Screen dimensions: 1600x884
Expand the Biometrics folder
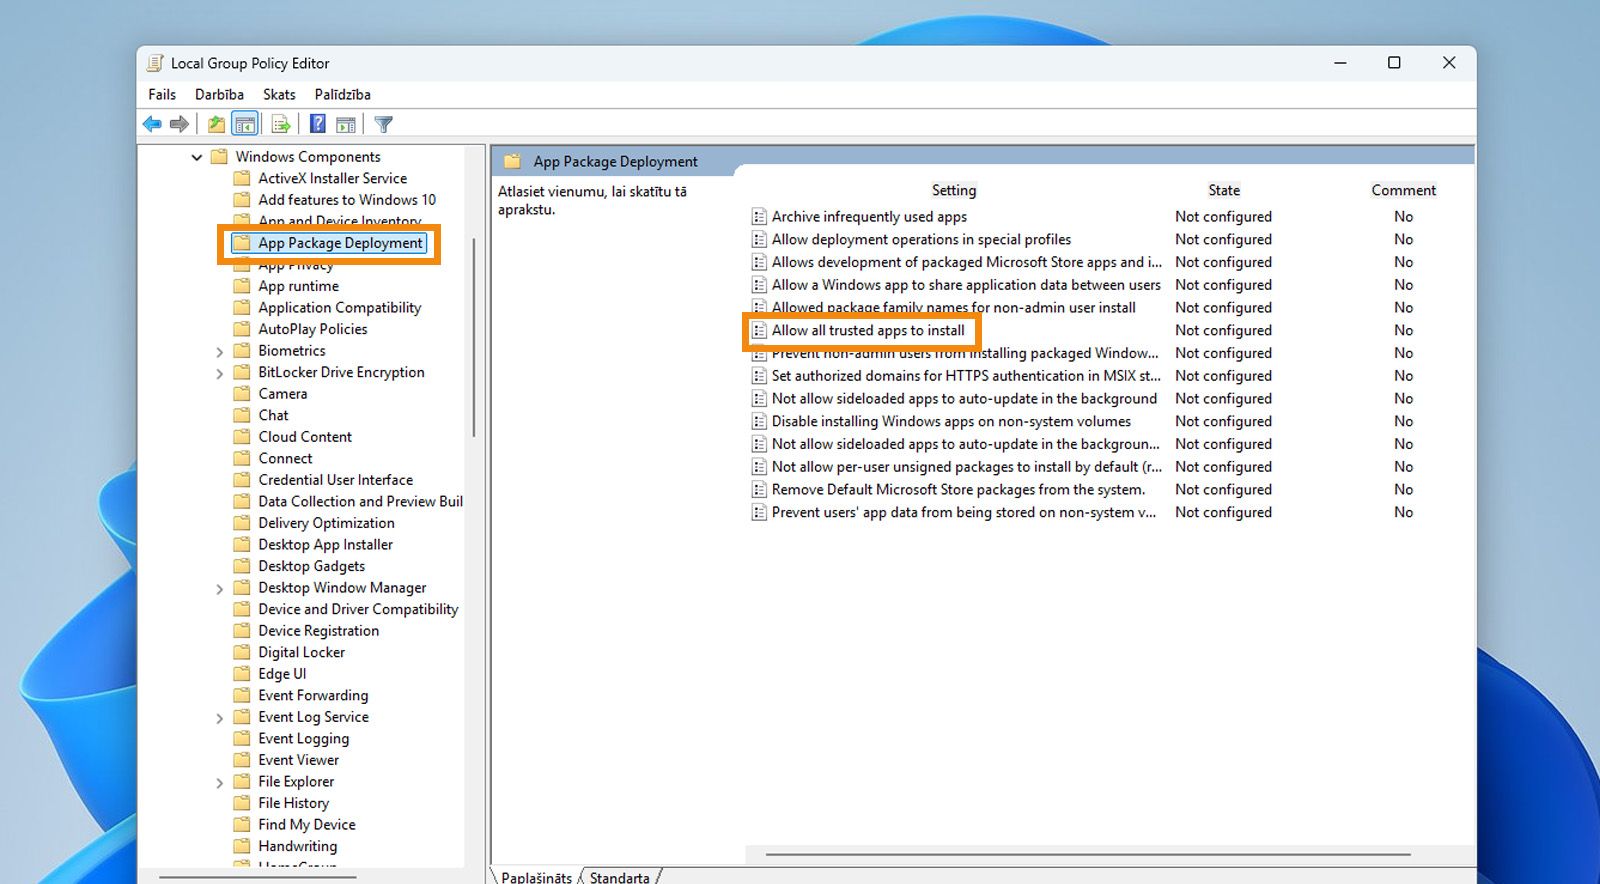pyautogui.click(x=220, y=352)
